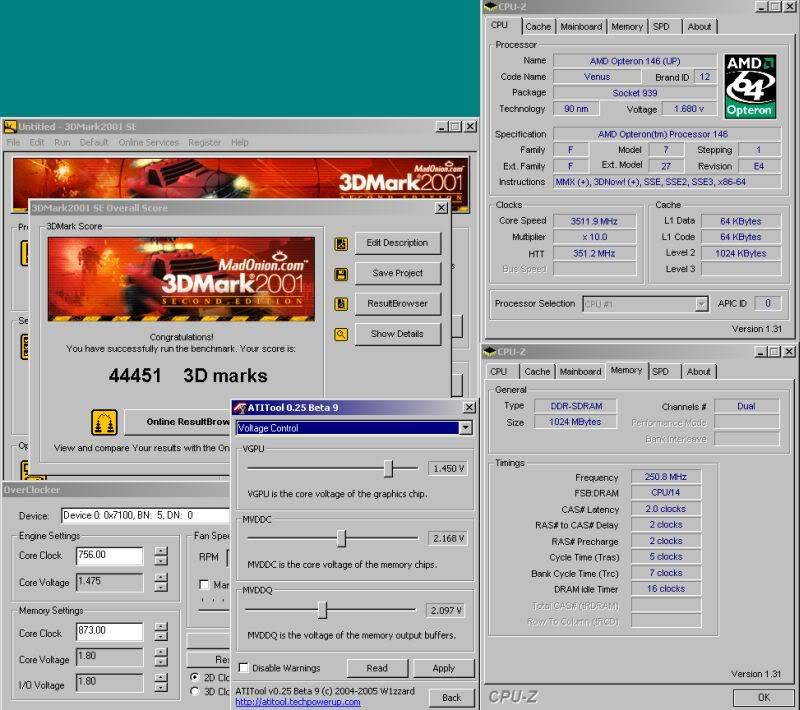The width and height of the screenshot is (800, 710).
Task: Close the ATITool window
Action: [x=469, y=407]
